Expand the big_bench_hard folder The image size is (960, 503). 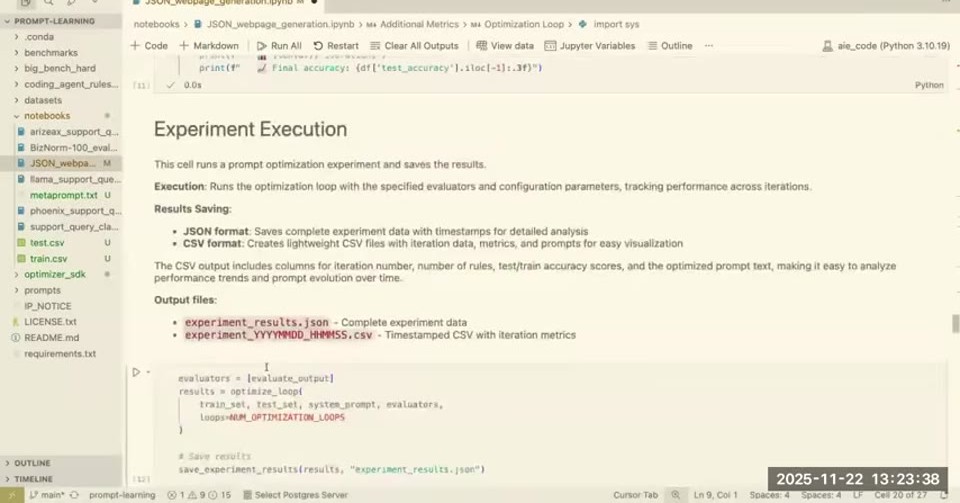point(61,68)
